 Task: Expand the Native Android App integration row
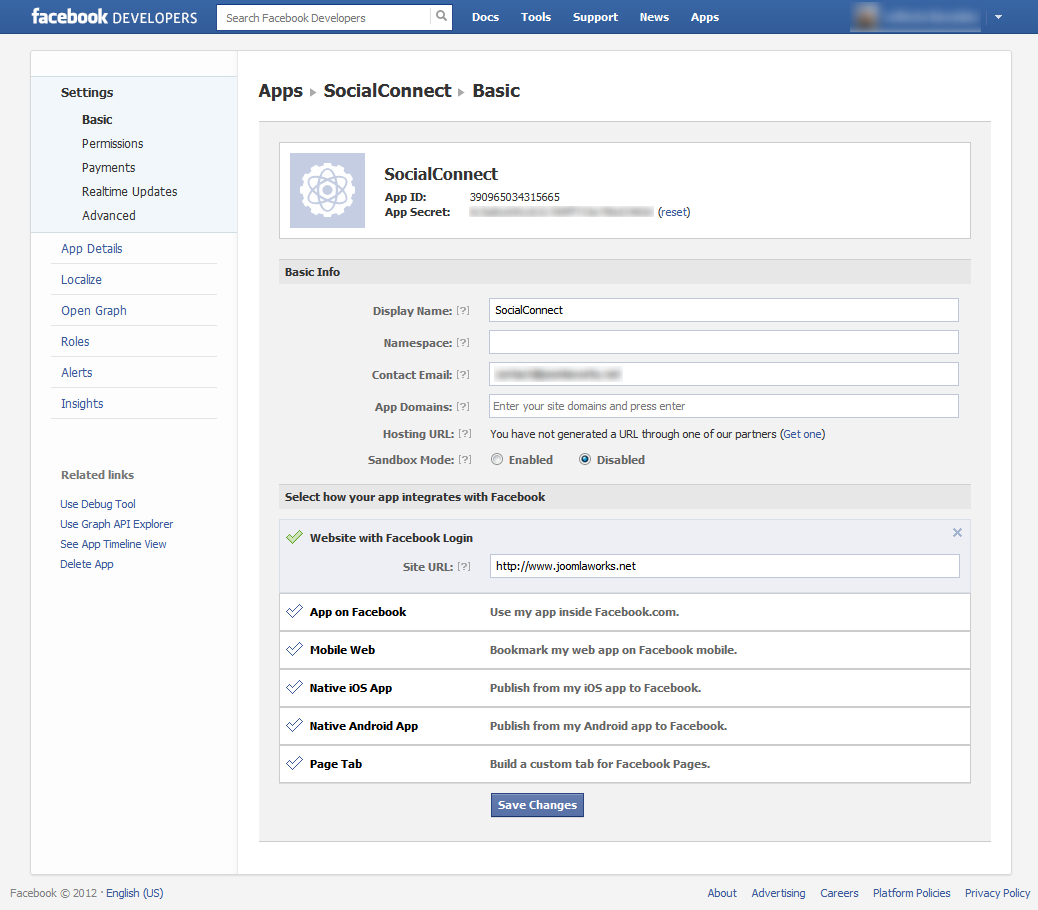(x=625, y=726)
